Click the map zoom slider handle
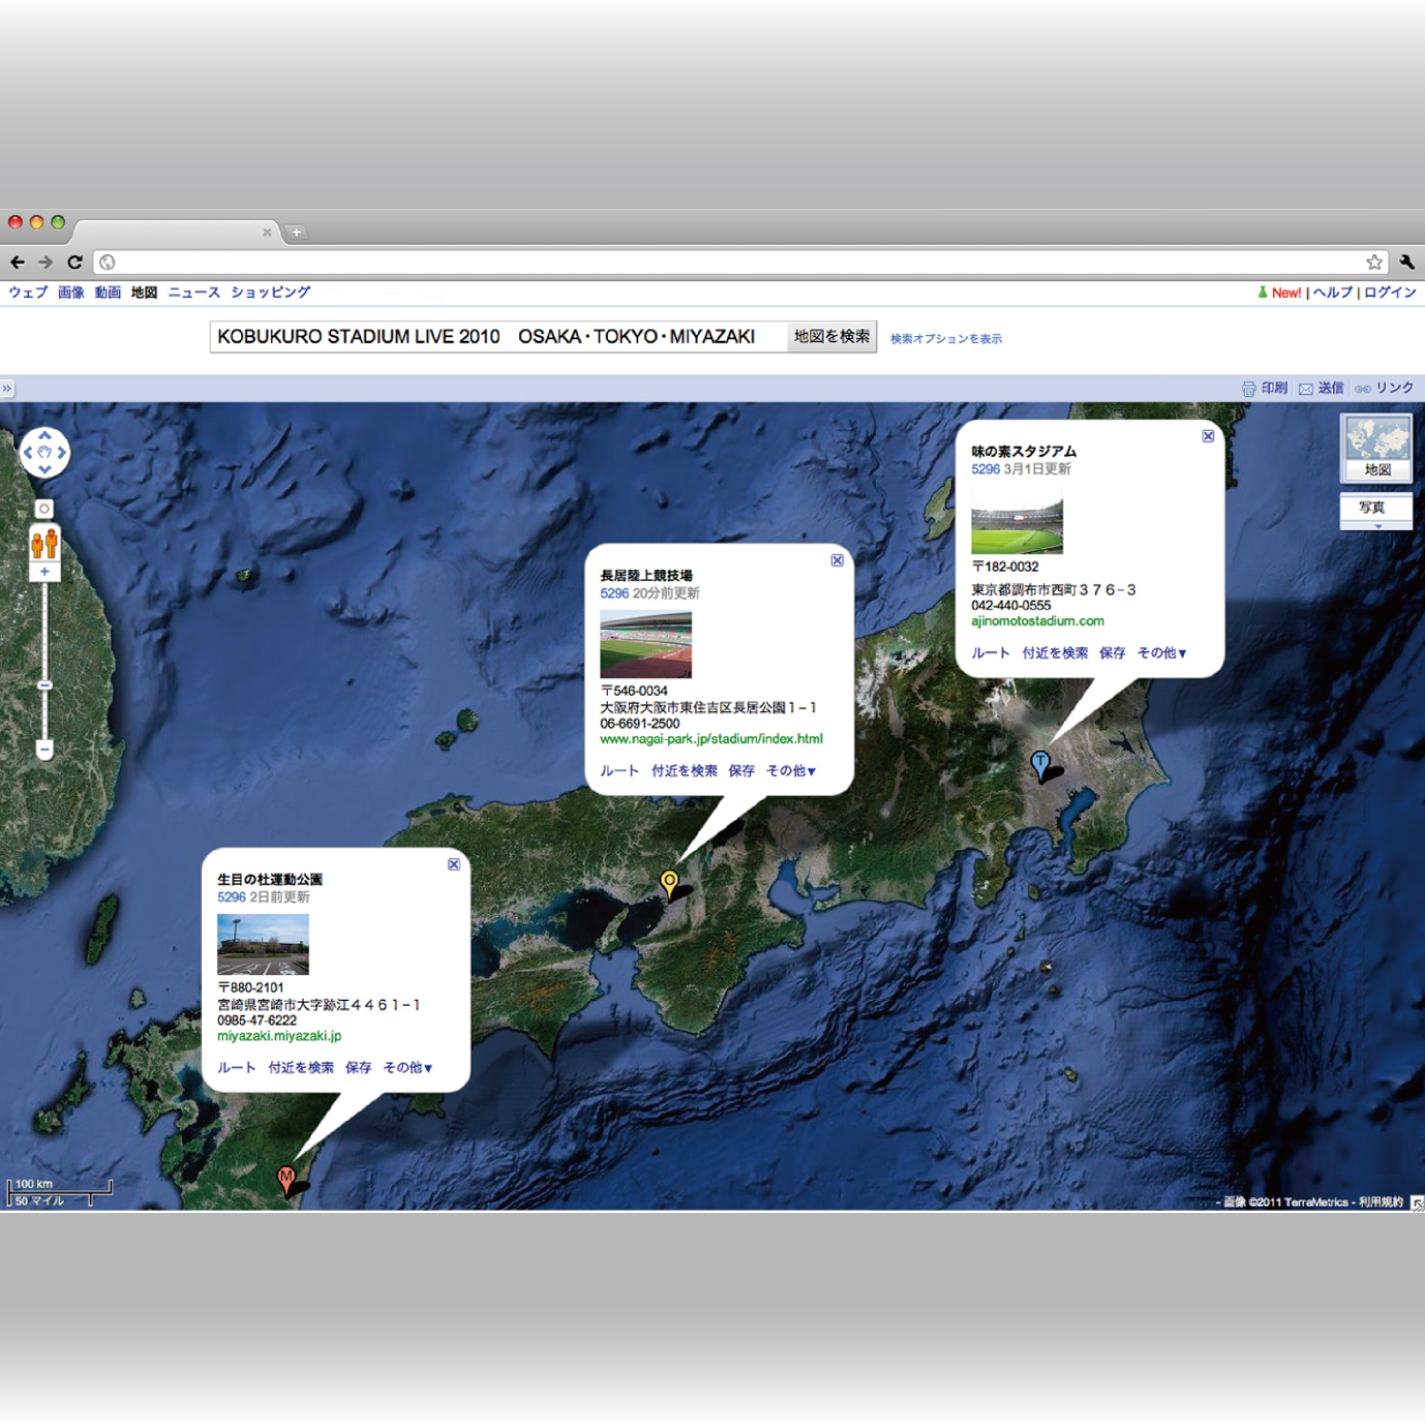The image size is (1425, 1425). (x=44, y=685)
